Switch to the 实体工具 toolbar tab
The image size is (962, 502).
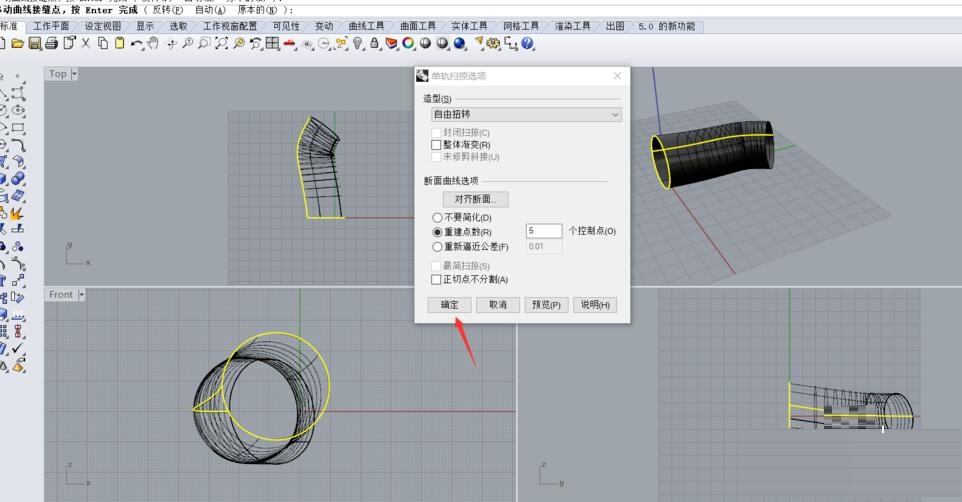pyautogui.click(x=469, y=26)
